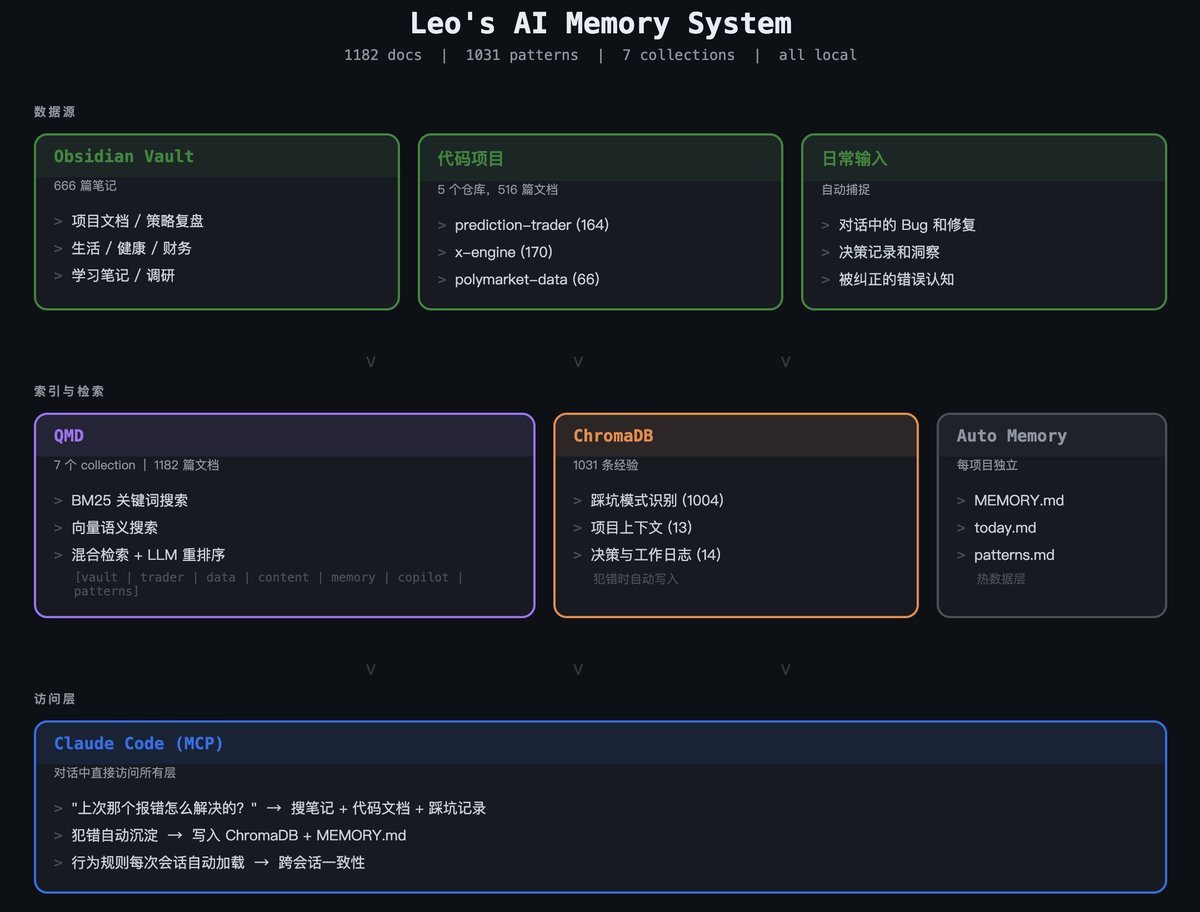Click the arrow beside 踩坑模式识别 (1004)
Image resolution: width=1200 pixels, height=912 pixels.
pyautogui.click(x=578, y=501)
